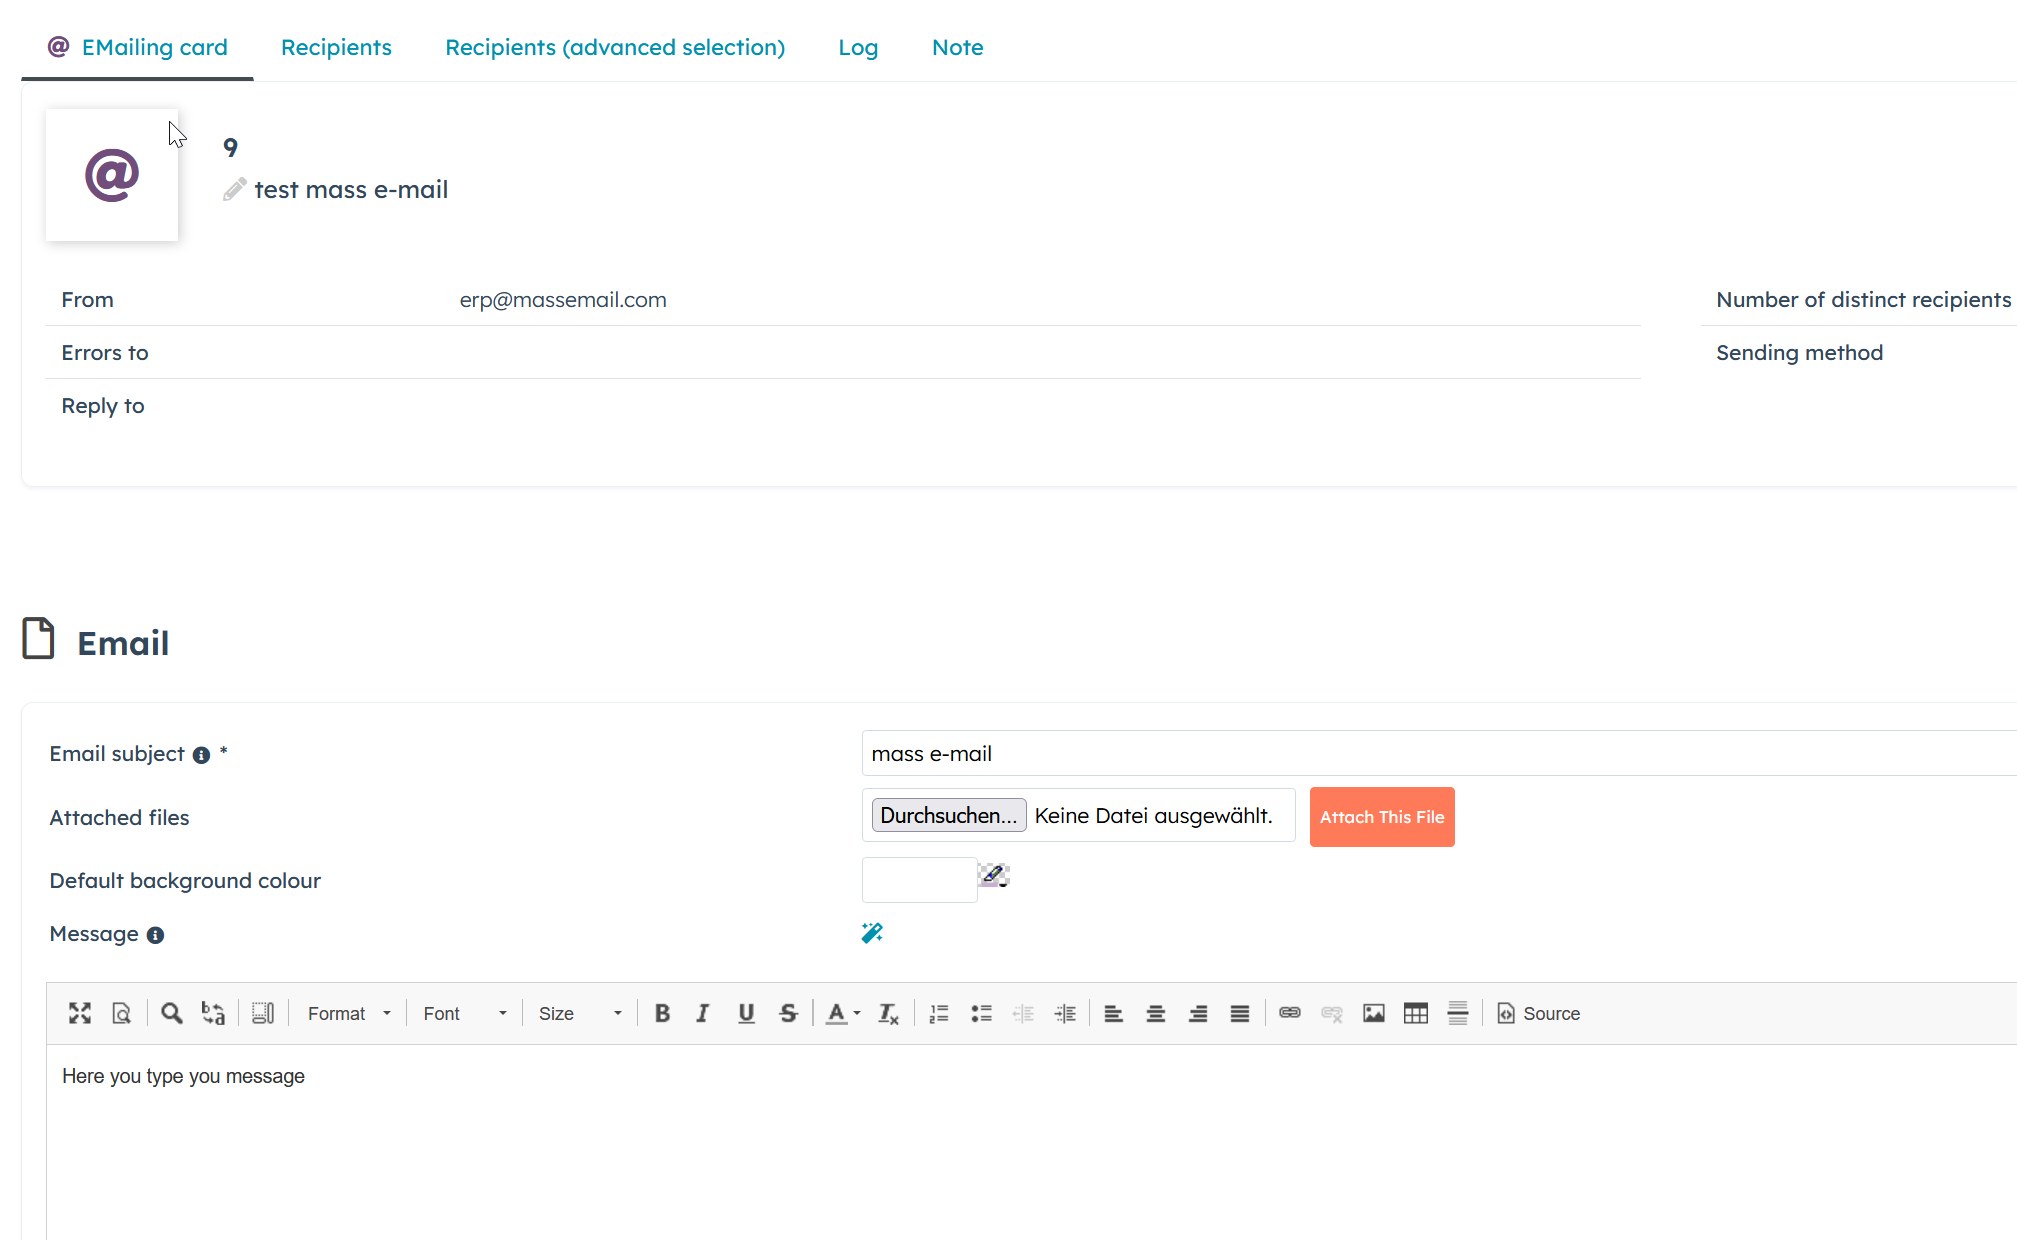Insert a table into the message
The image size is (2017, 1240).
point(1415,1013)
